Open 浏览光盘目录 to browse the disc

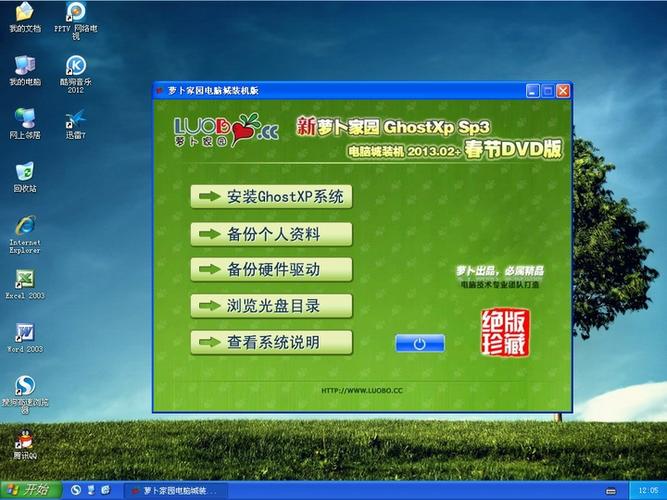click(271, 306)
